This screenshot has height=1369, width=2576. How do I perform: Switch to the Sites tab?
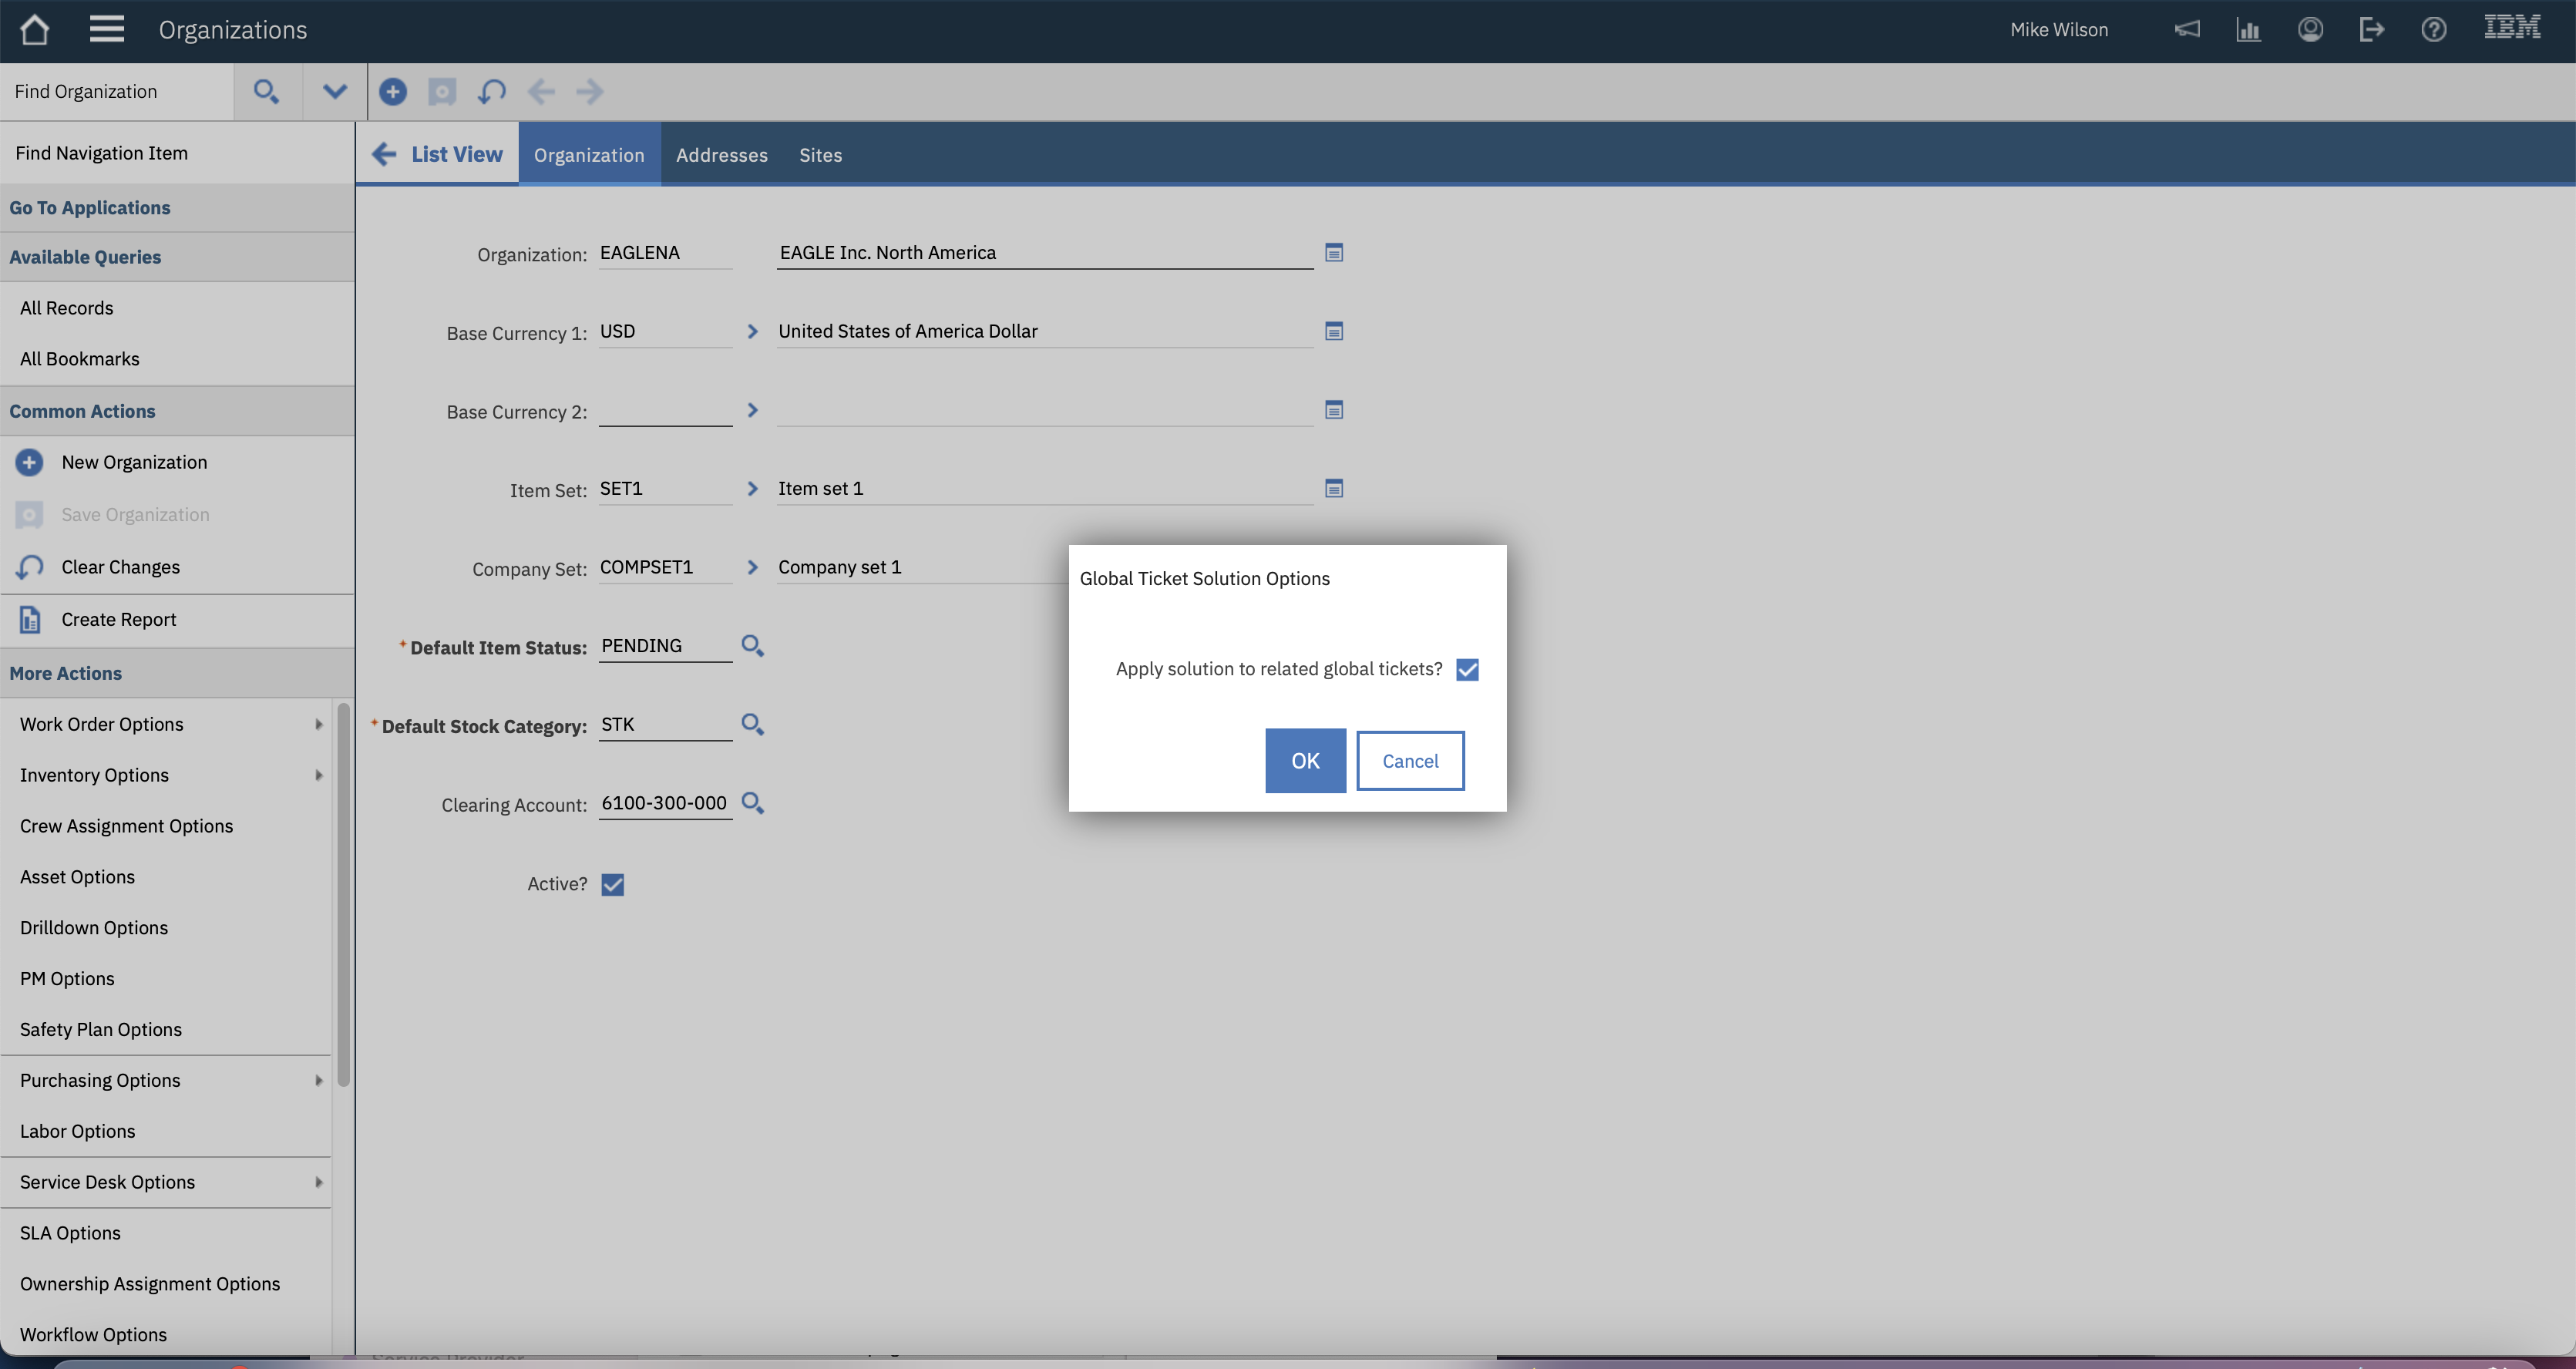pyautogui.click(x=820, y=154)
